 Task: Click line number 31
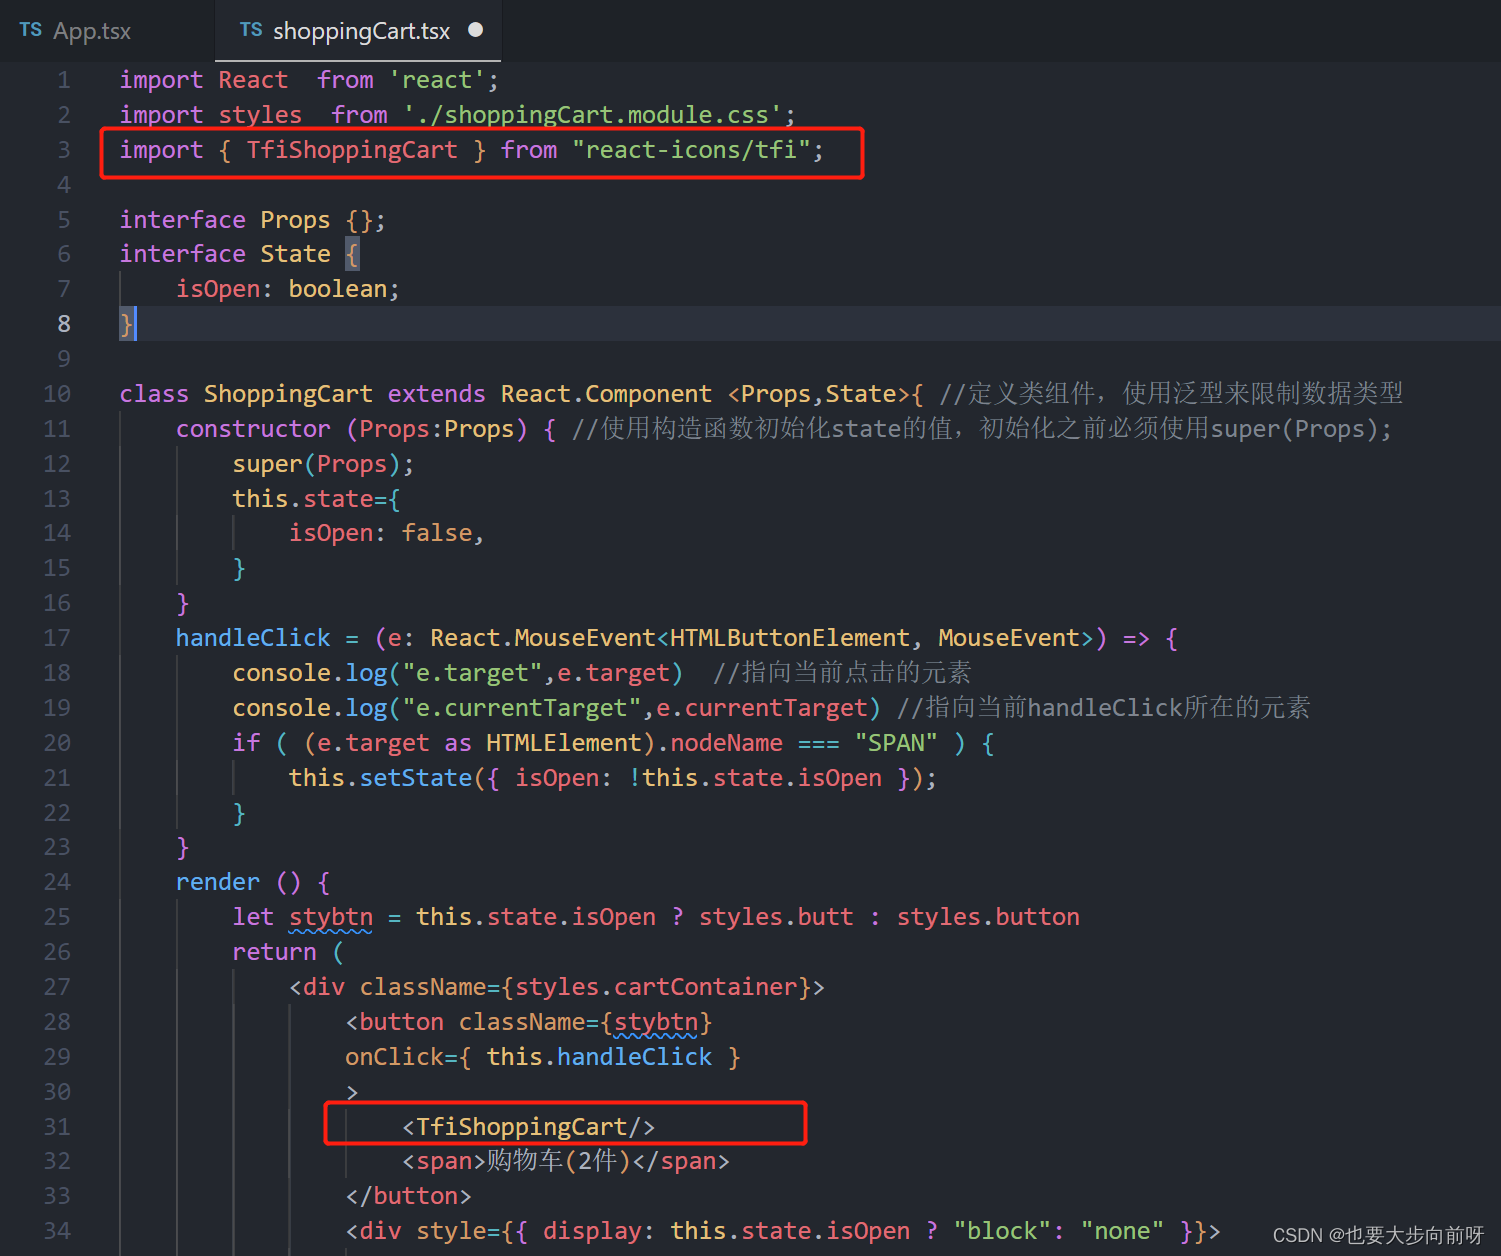(56, 1126)
